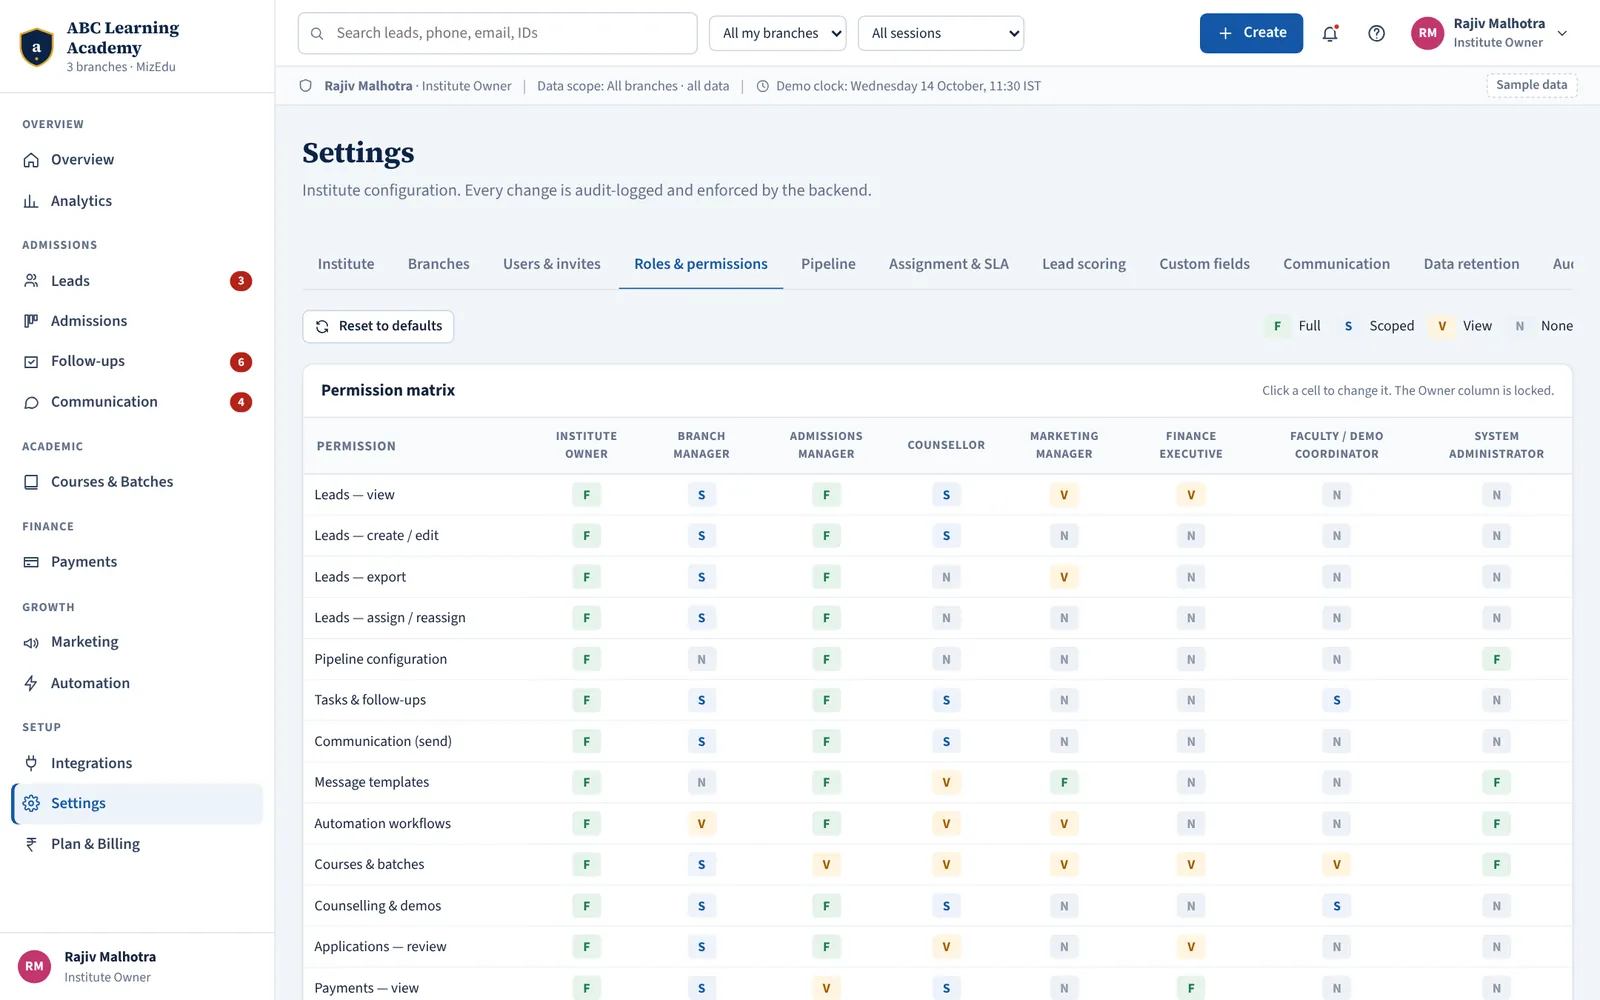Screen dimensions: 1600x1000
Task: Click the ABC Learning Academy shield logo
Action: [37, 47]
